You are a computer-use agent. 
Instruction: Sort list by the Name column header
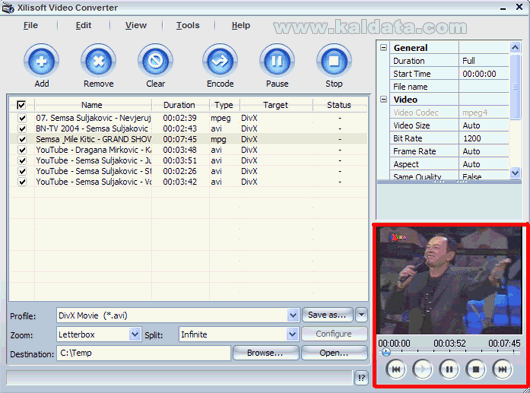(92, 105)
